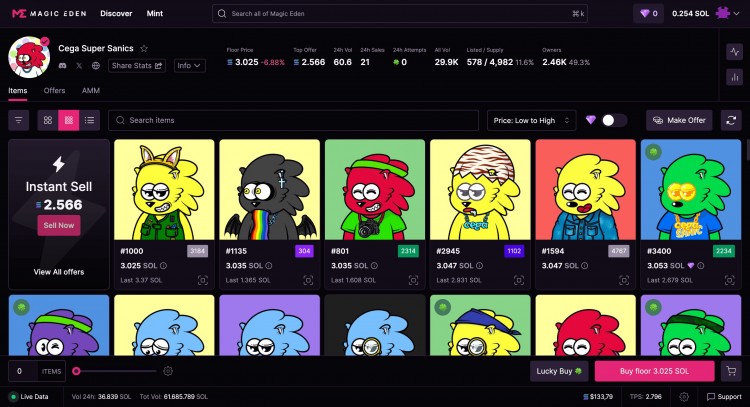Open the Mint menu
This screenshot has height=407, width=750.
click(154, 13)
